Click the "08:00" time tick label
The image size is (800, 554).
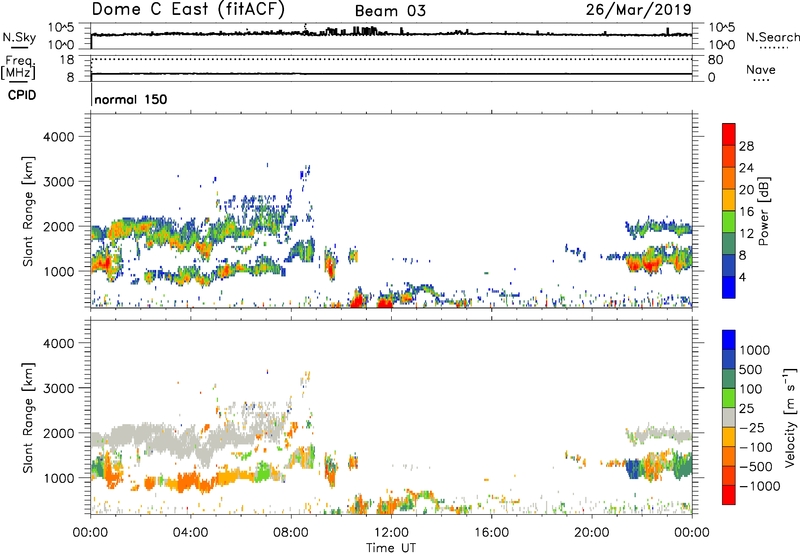pos(291,533)
